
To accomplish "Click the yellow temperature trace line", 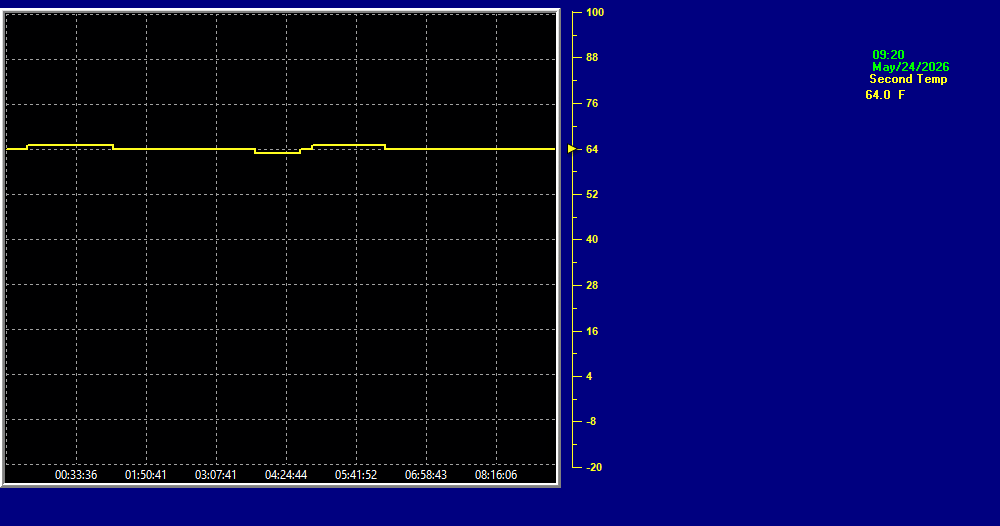I will [x=185, y=149].
